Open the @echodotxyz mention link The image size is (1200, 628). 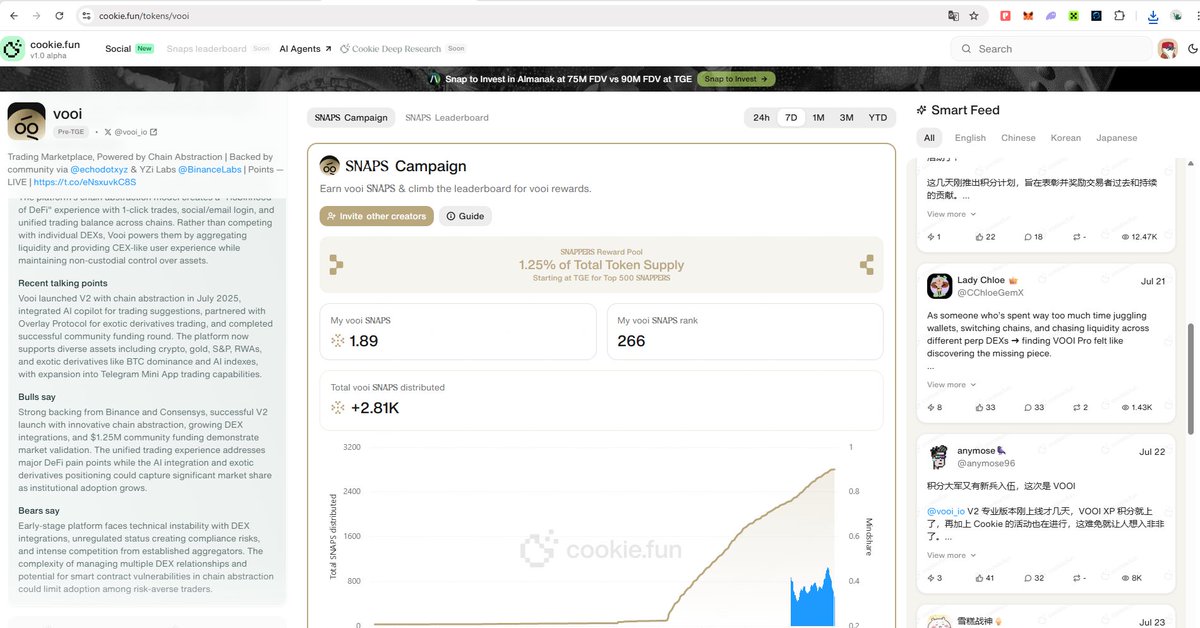[x=99, y=170]
